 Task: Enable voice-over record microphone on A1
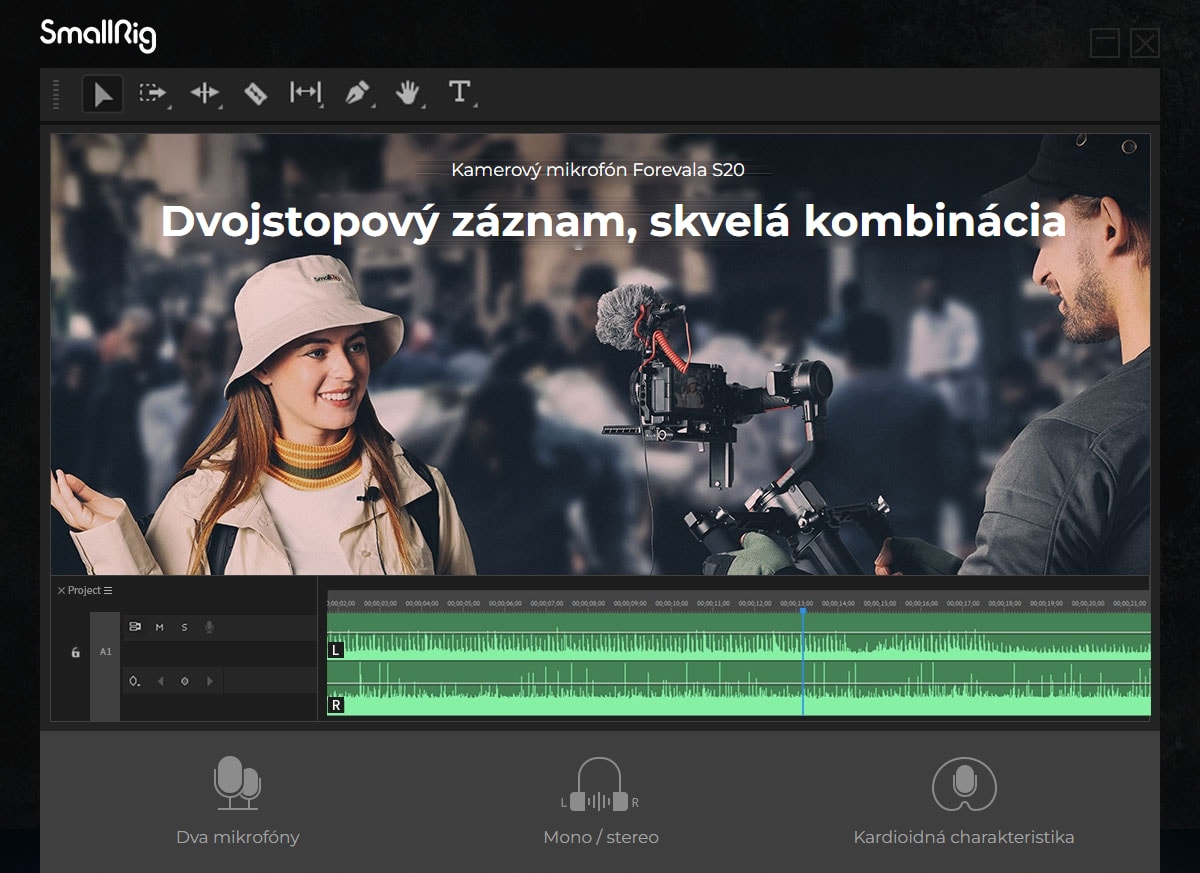tap(209, 627)
